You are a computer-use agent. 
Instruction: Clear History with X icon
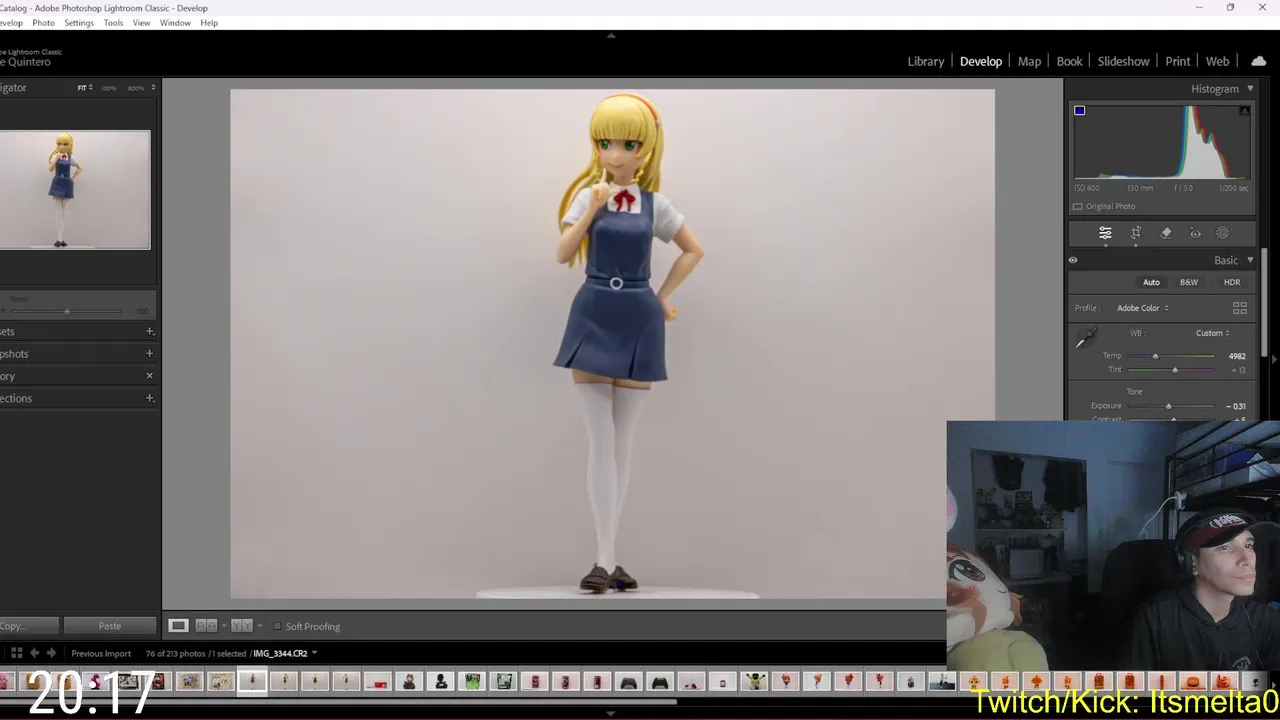pyautogui.click(x=150, y=376)
